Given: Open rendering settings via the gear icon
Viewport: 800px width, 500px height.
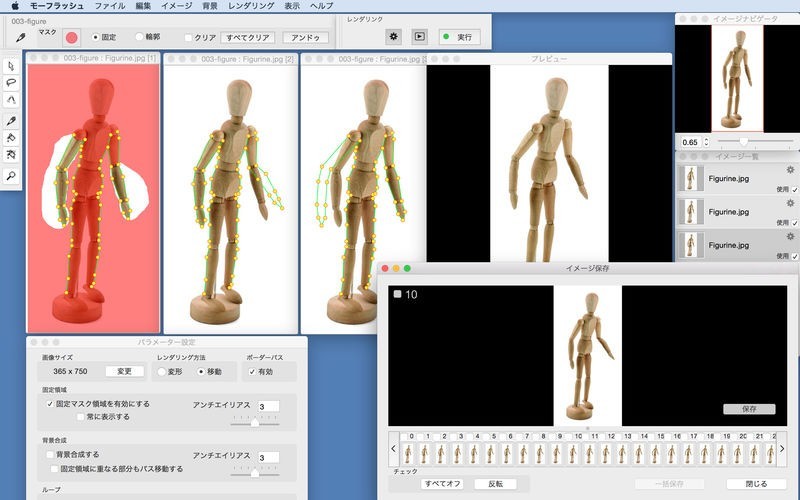Looking at the screenshot, I should 394,37.
